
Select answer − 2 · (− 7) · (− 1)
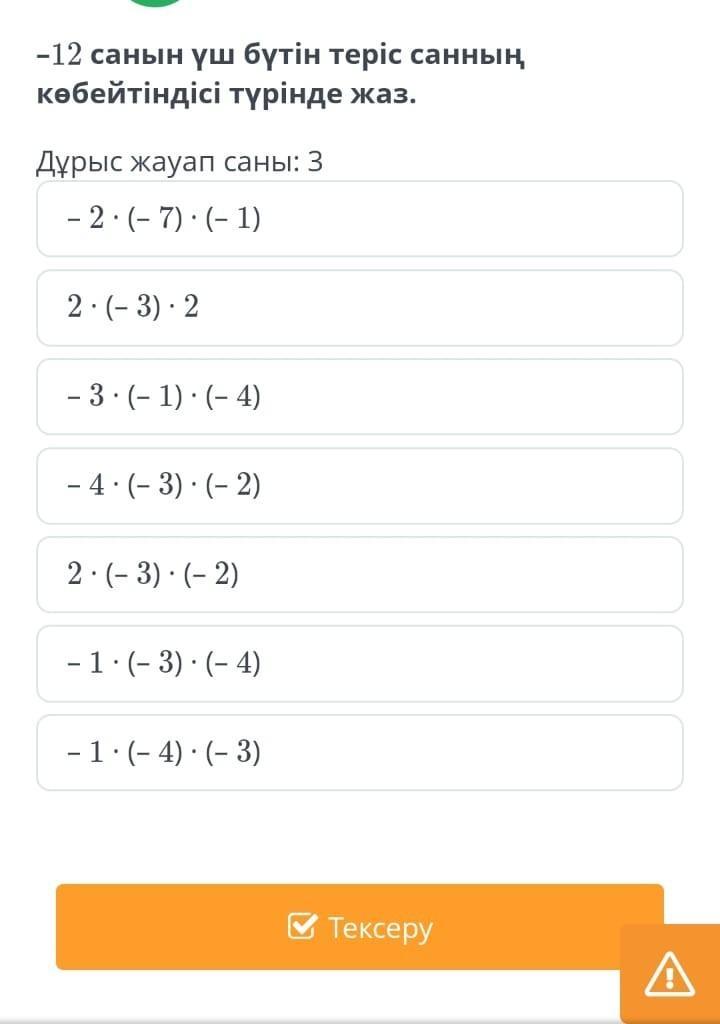pyautogui.click(x=360, y=219)
